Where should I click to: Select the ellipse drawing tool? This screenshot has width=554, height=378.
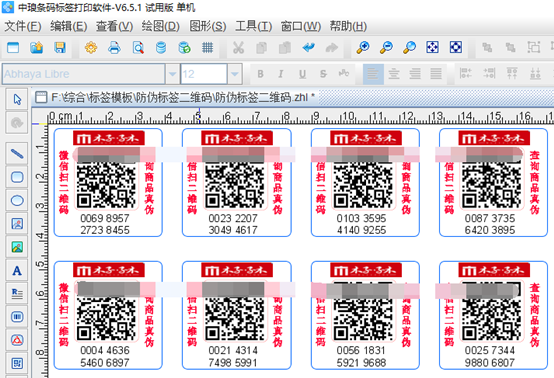[17, 201]
